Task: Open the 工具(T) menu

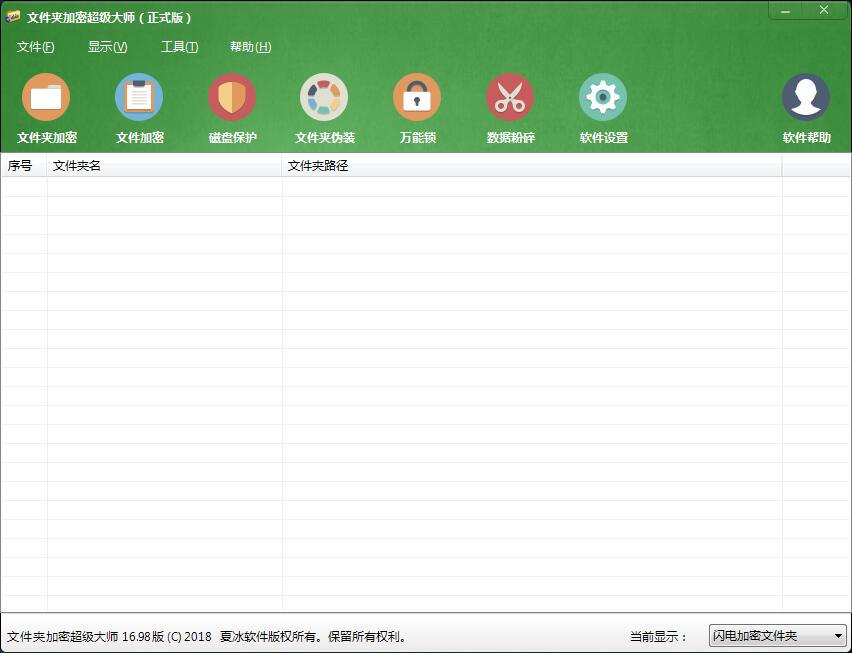Action: click(178, 46)
